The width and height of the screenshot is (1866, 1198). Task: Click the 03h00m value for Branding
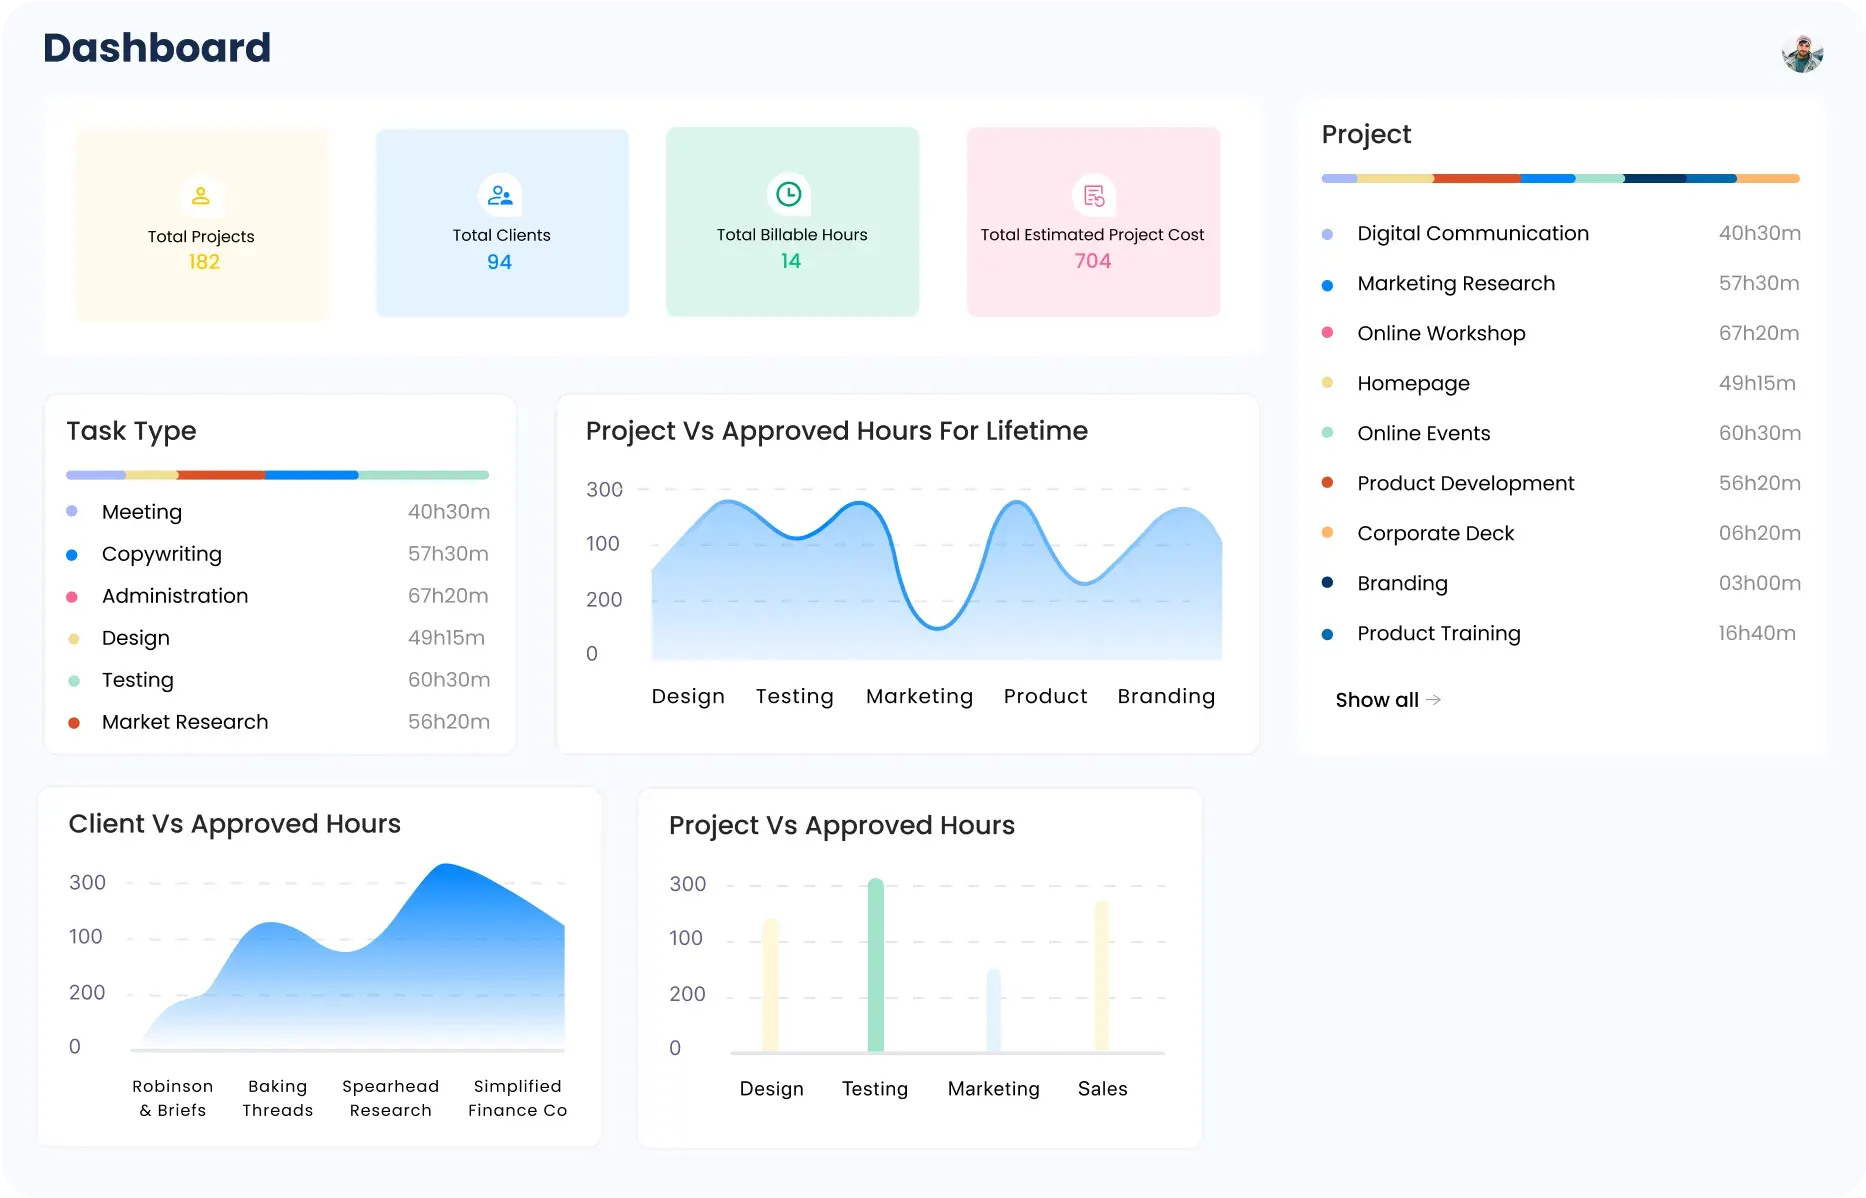coord(1759,583)
